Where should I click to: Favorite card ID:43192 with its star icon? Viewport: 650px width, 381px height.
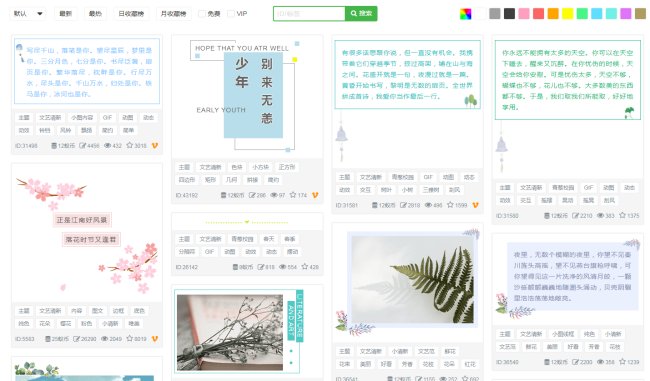click(293, 194)
